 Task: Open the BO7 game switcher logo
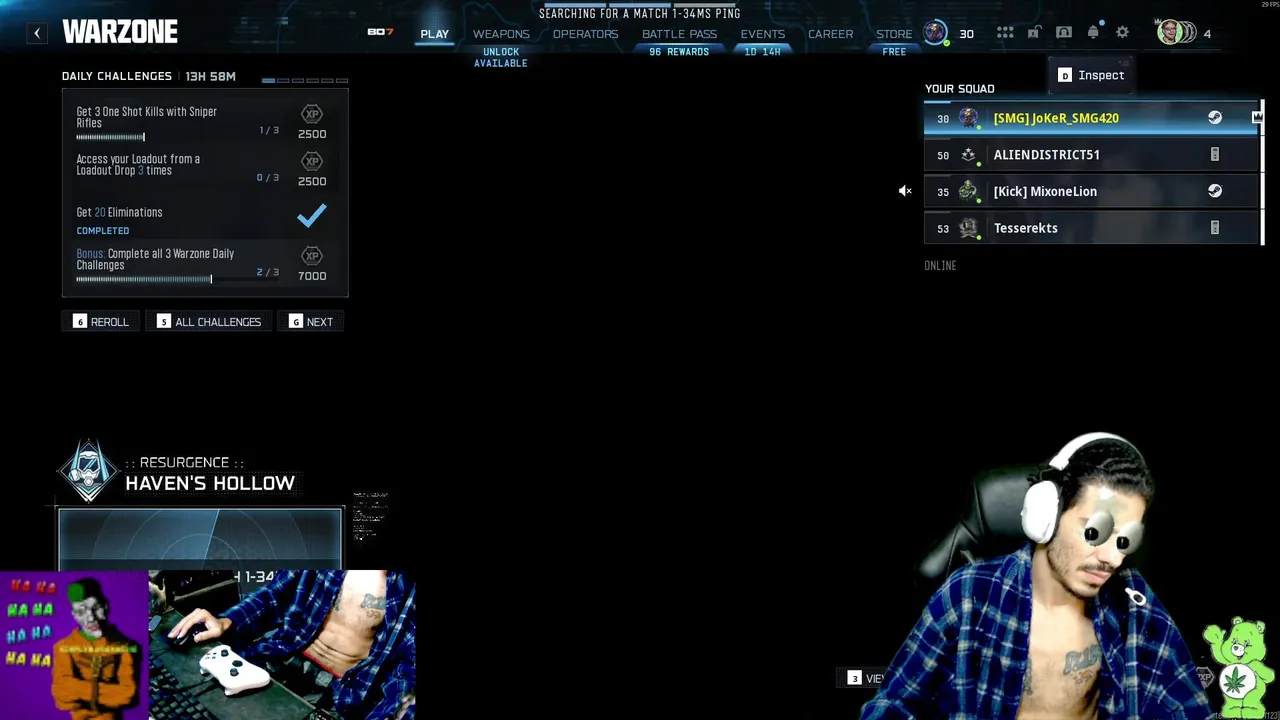tap(380, 32)
